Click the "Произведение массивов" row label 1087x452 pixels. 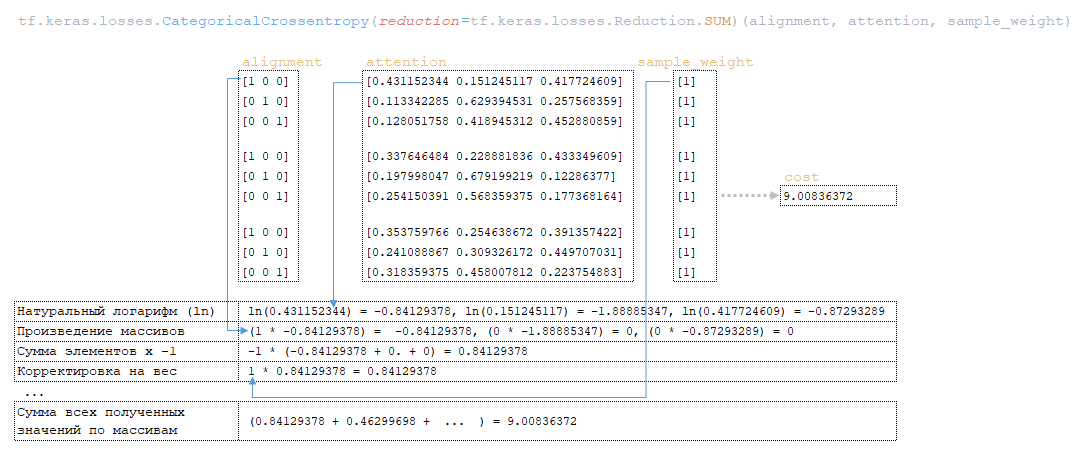[102, 331]
